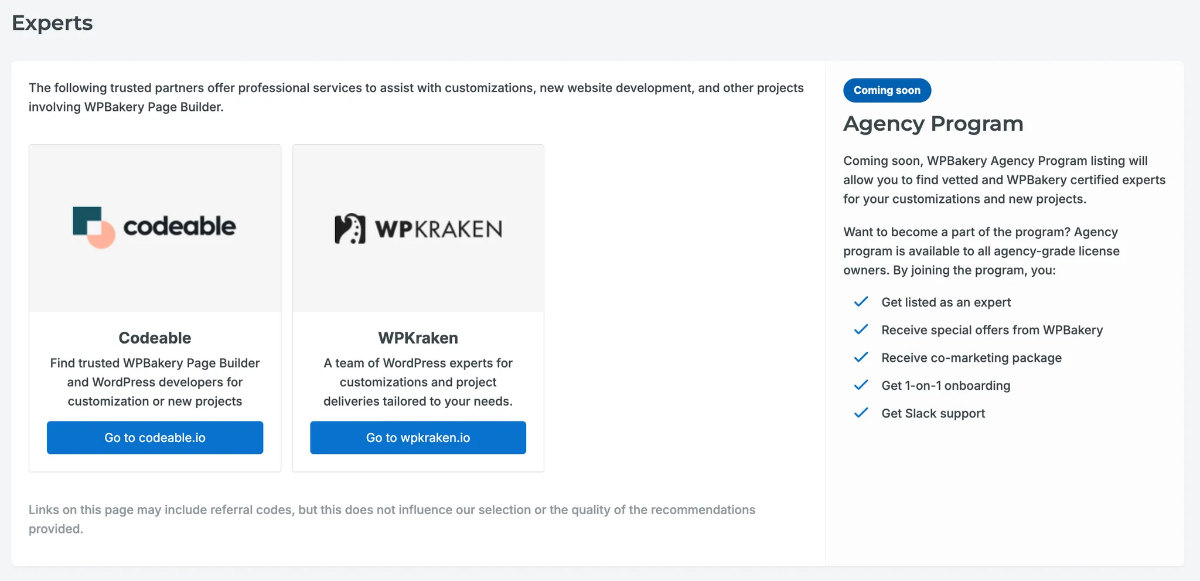Click the 'Coming soon' badge

coord(887,90)
